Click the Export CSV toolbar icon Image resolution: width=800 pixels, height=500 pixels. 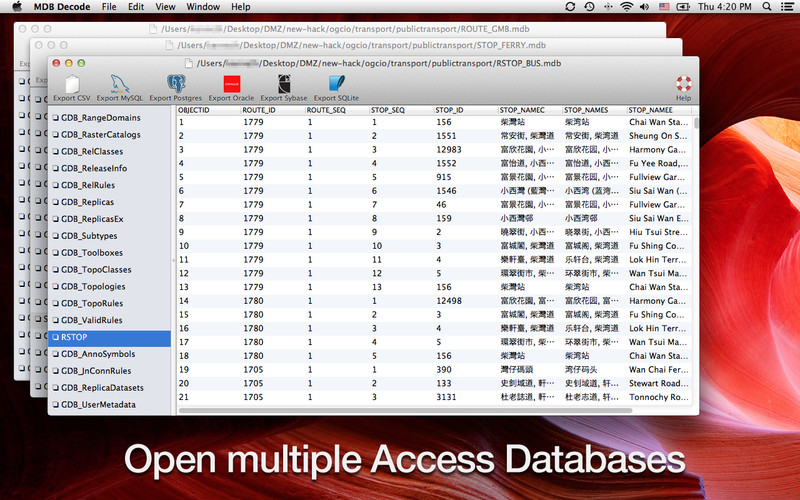coord(72,84)
